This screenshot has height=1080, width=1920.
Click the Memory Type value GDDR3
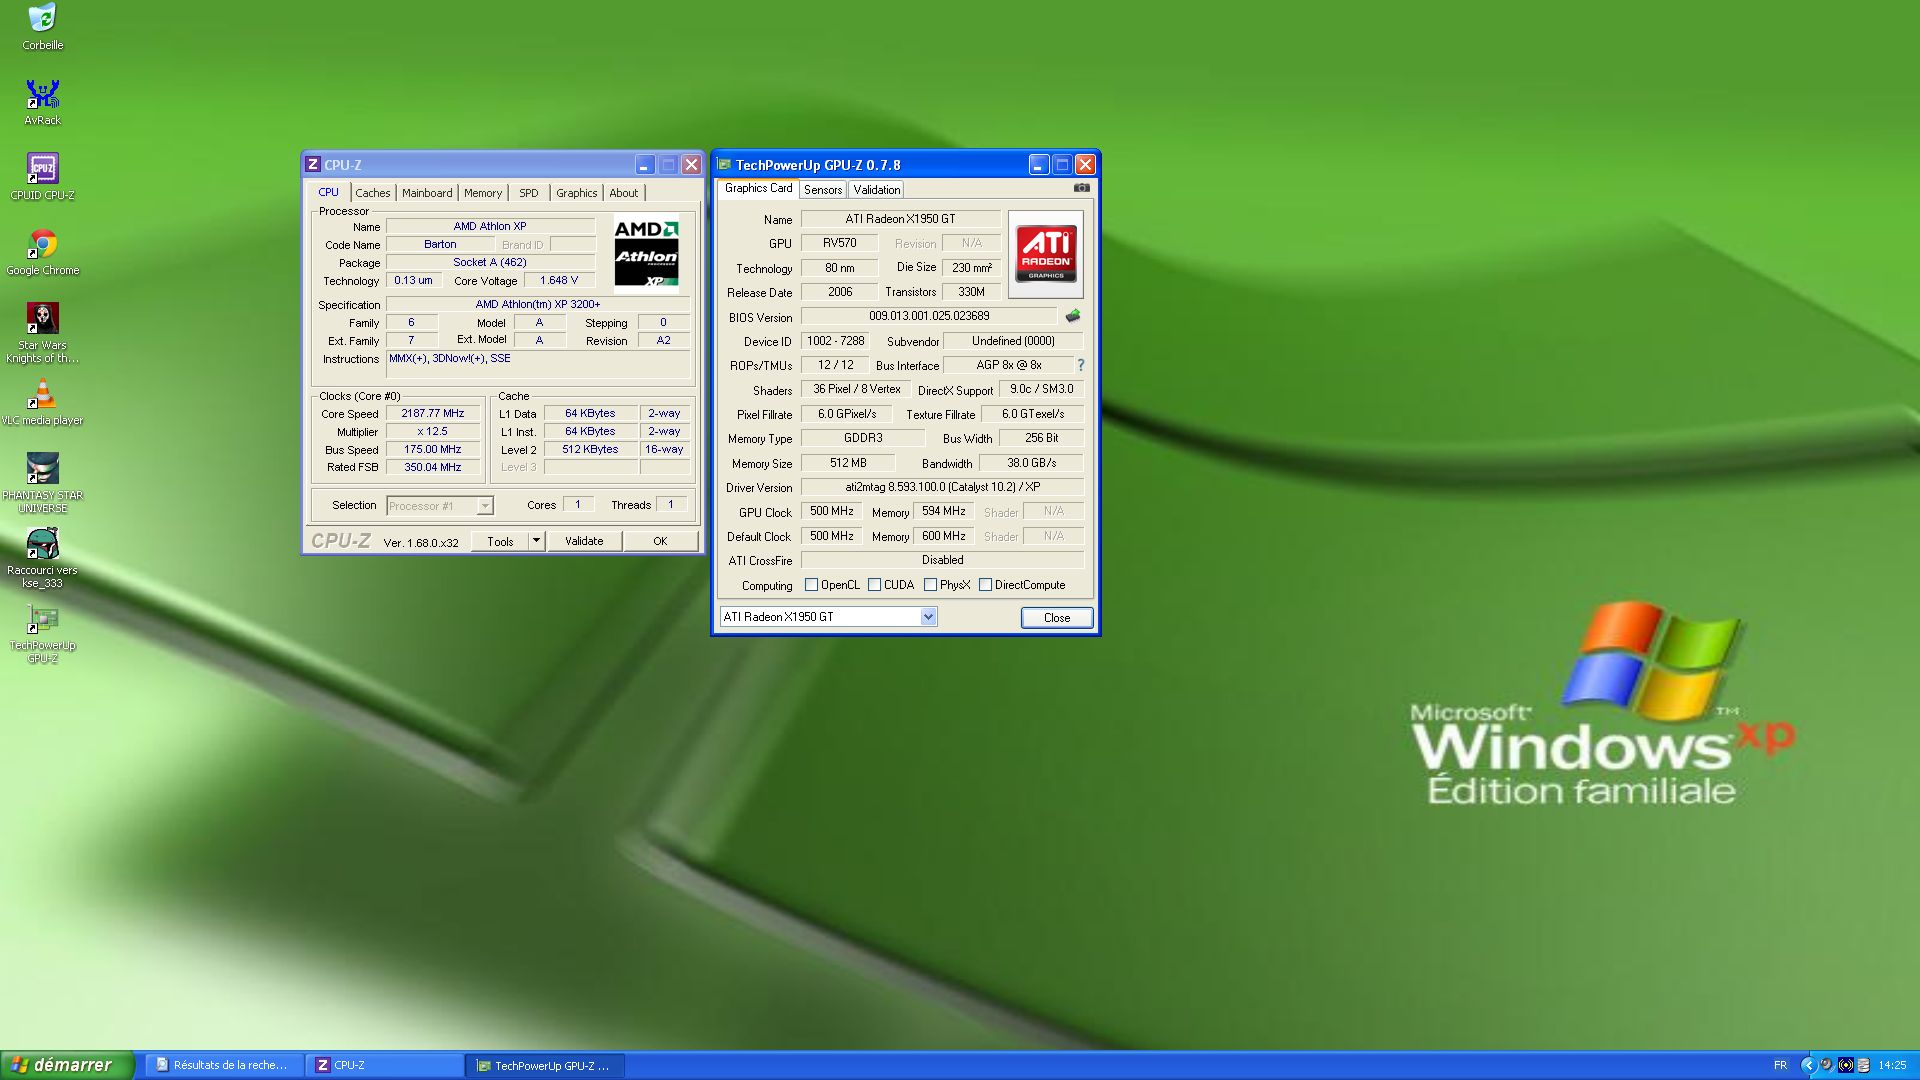click(863, 438)
